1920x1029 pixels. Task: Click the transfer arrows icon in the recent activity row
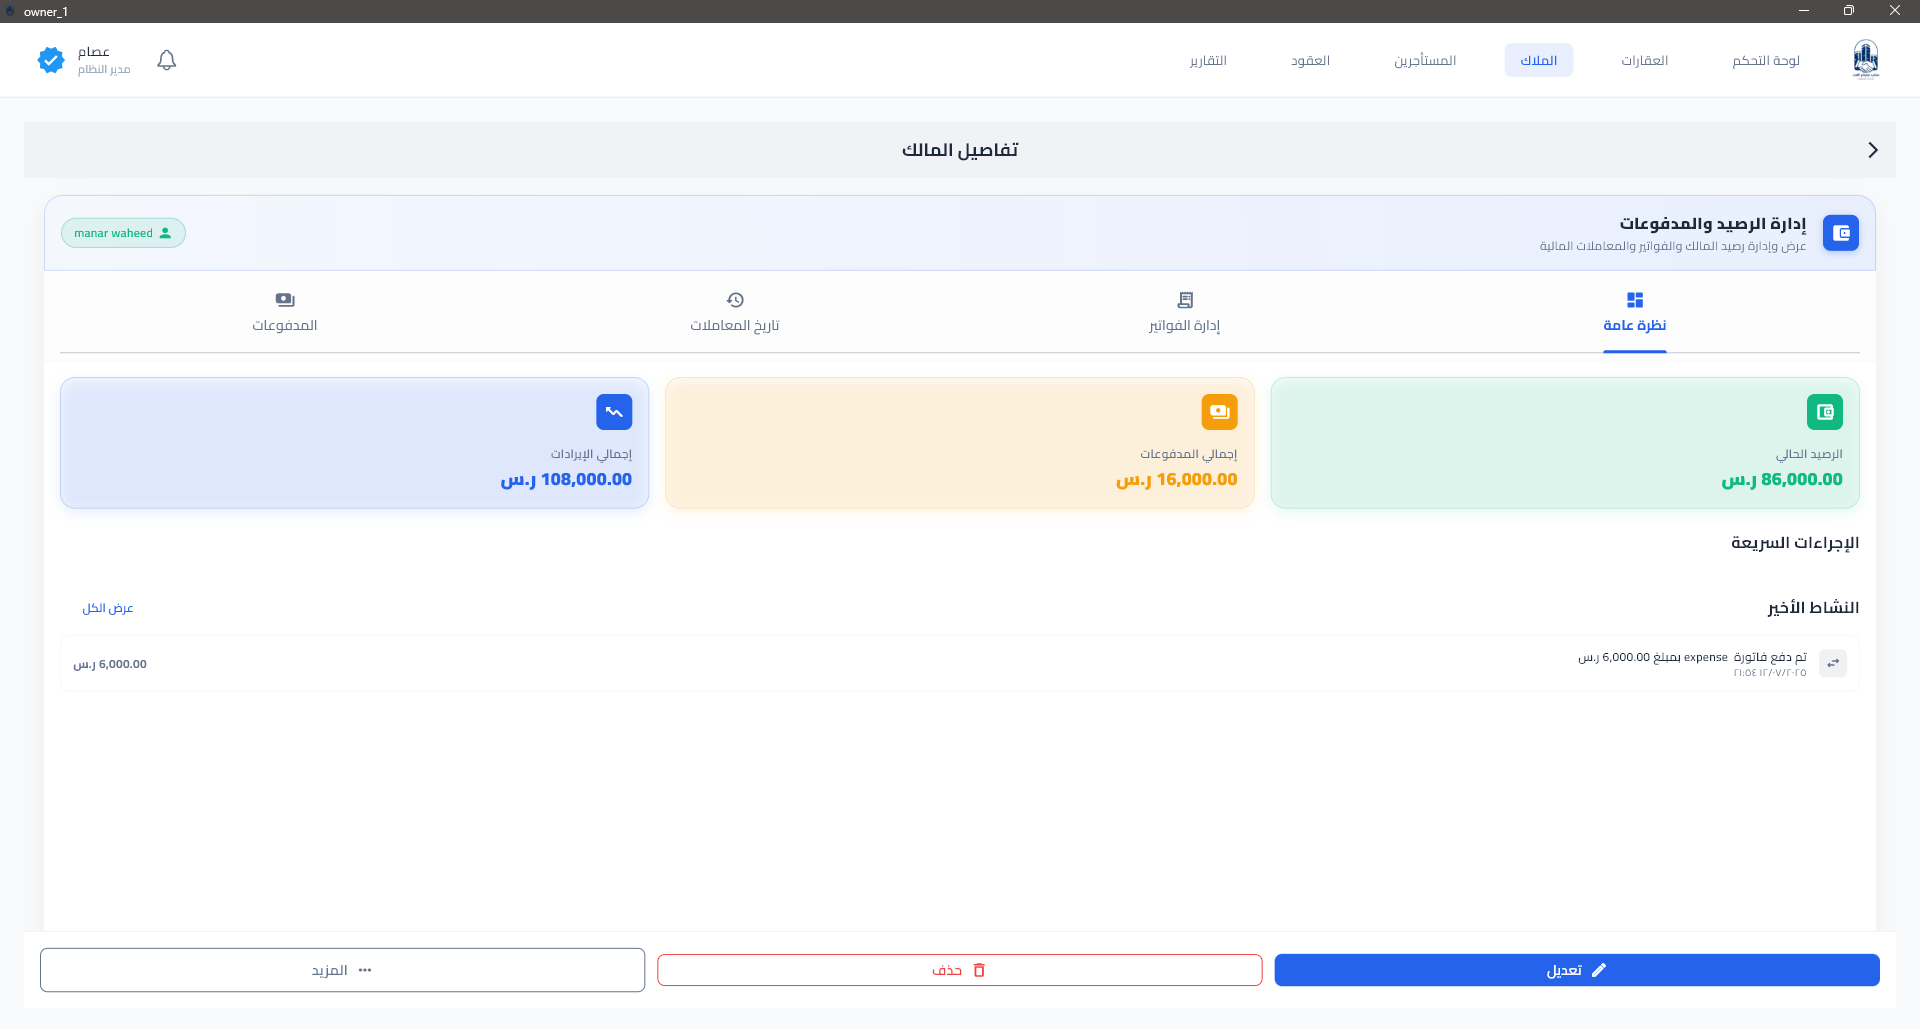(x=1833, y=663)
